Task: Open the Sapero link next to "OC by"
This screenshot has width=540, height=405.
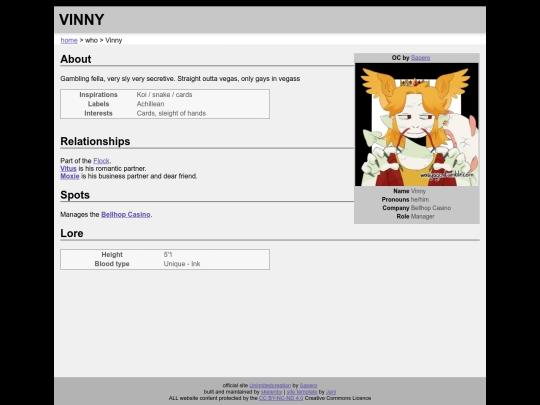Action: click(420, 58)
